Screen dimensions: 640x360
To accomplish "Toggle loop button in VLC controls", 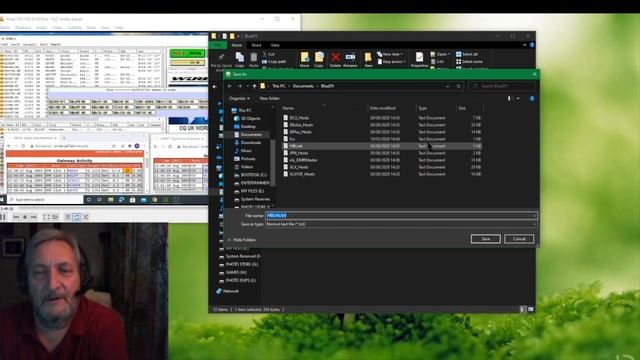I will 76,217.
